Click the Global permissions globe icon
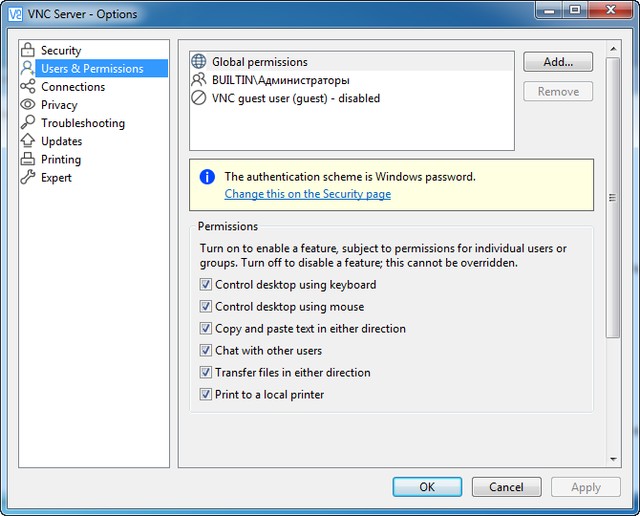 (199, 61)
